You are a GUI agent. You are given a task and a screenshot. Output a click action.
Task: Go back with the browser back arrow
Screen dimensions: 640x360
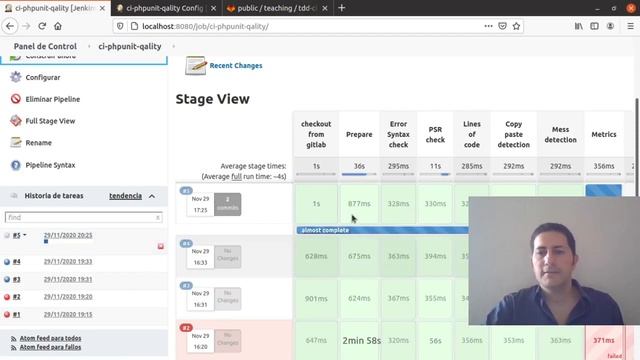pyautogui.click(x=10, y=26)
